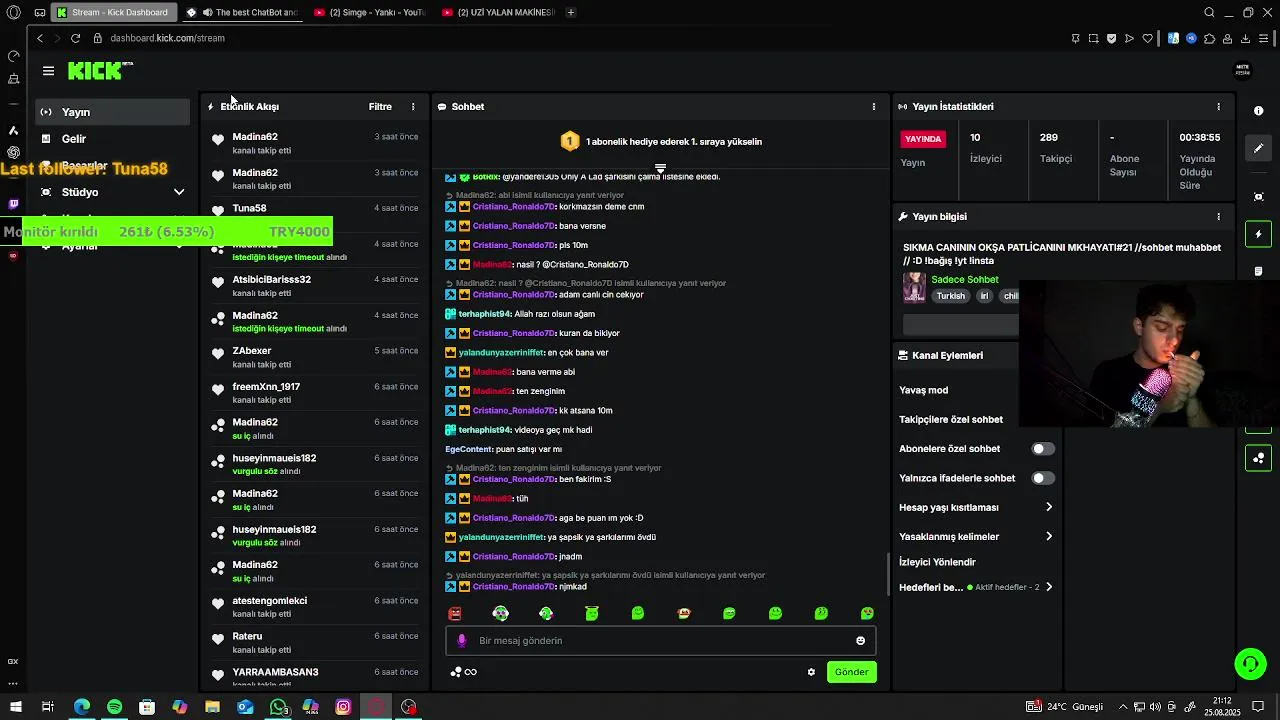Toggle Abonelere özel sohbet switch
Screen dimensions: 1280x720
point(1043,449)
